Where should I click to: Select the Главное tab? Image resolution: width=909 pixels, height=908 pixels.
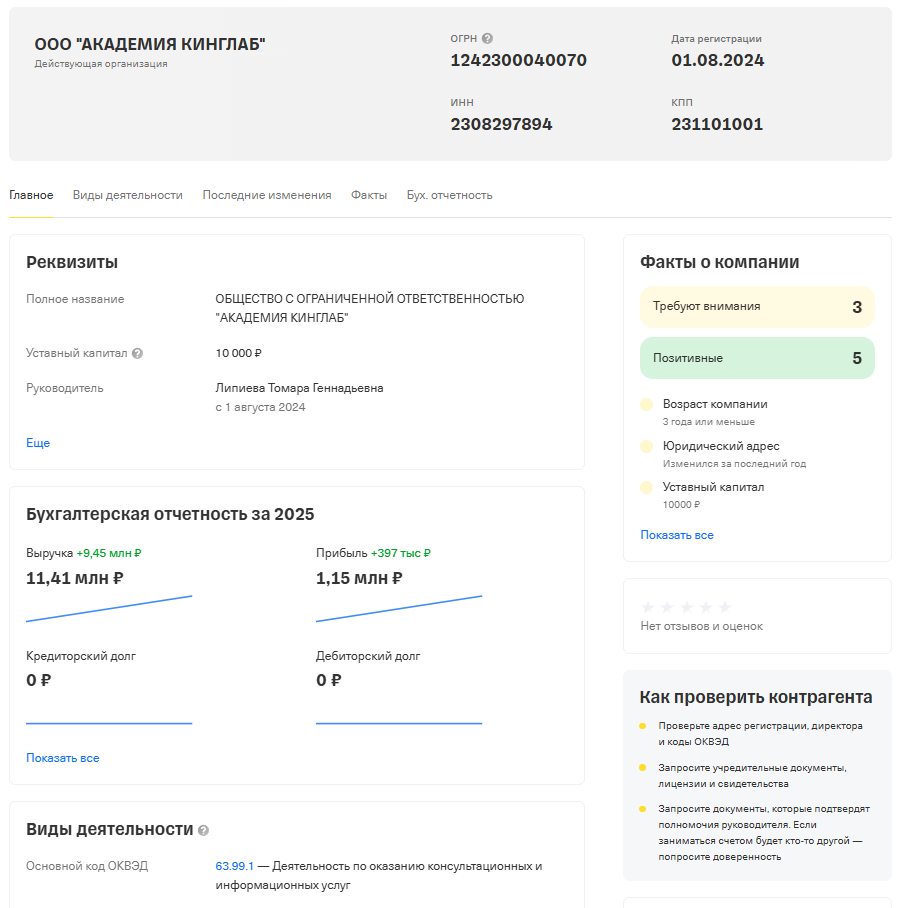point(31,195)
